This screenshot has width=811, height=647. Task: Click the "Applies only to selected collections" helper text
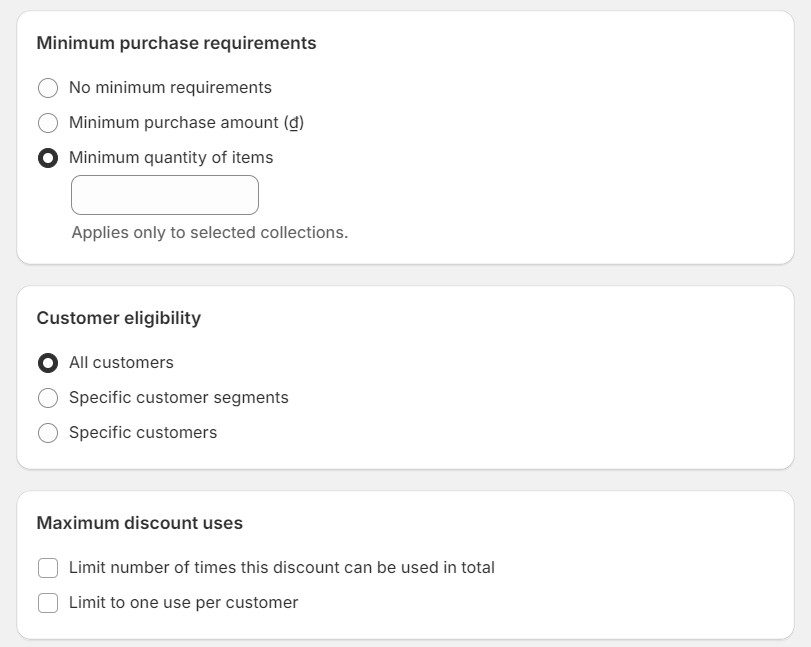(x=209, y=232)
